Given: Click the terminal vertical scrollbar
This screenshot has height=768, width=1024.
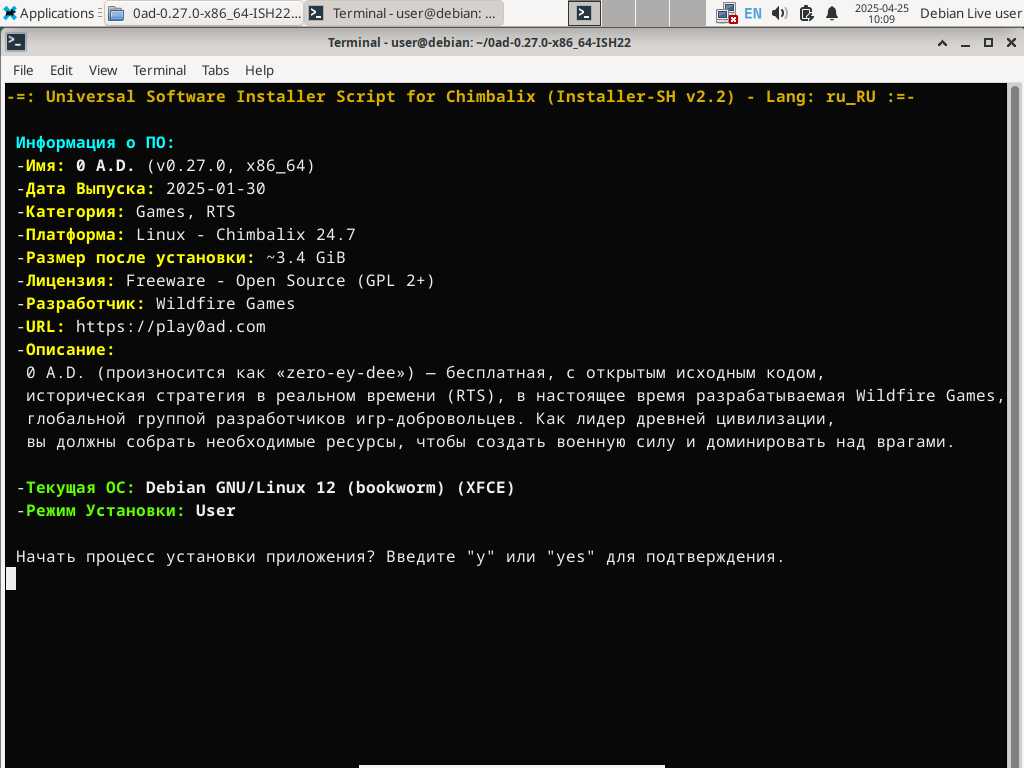Looking at the screenshot, I should click(1015, 425).
